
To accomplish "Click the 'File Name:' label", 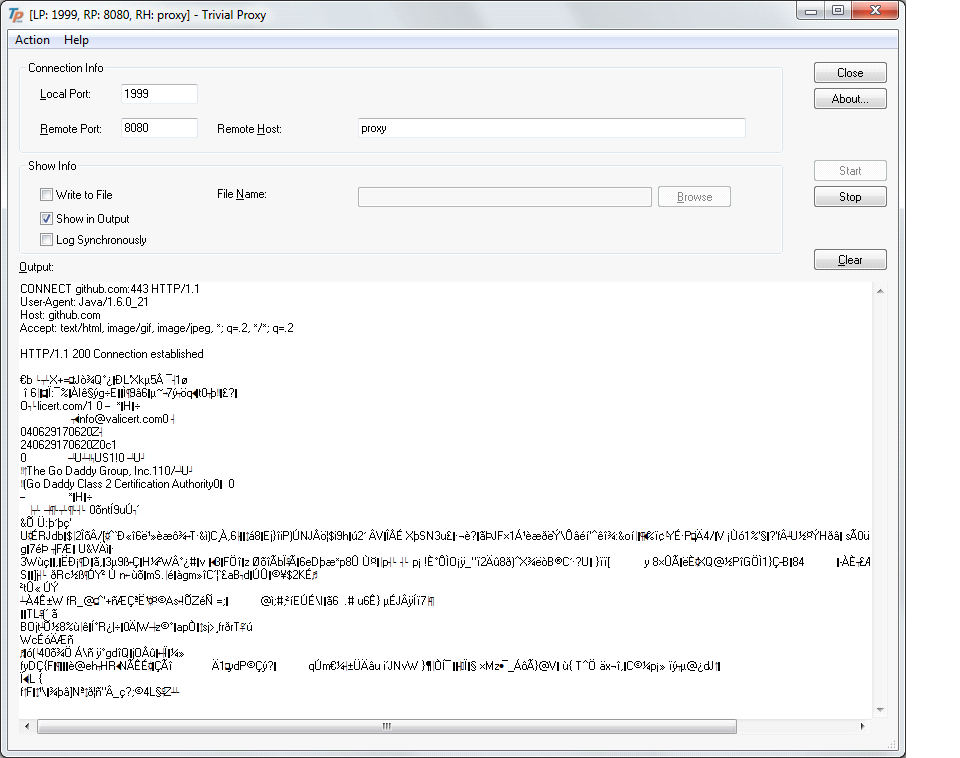I will [x=242, y=194].
